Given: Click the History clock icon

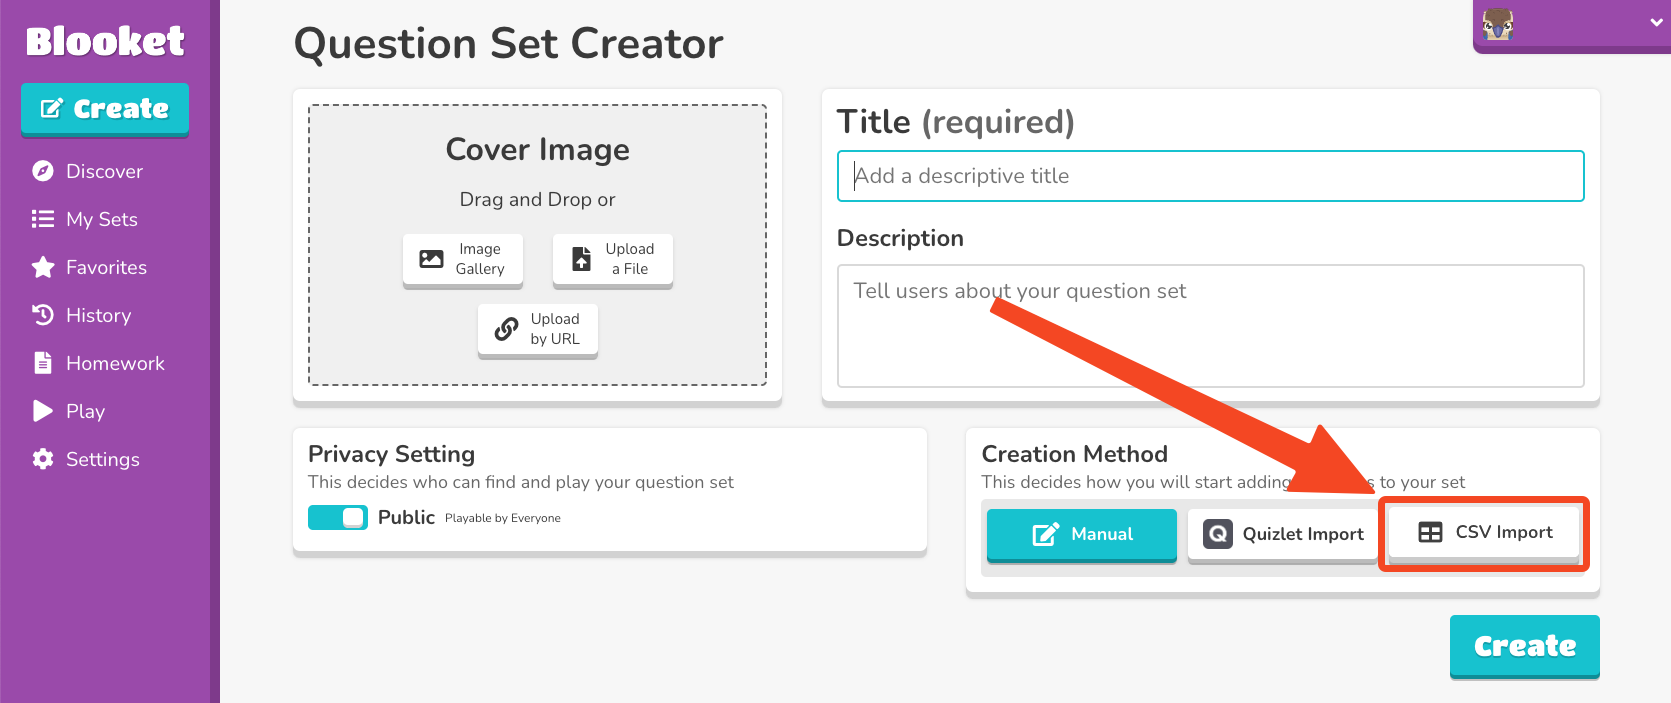Looking at the screenshot, I should [43, 315].
